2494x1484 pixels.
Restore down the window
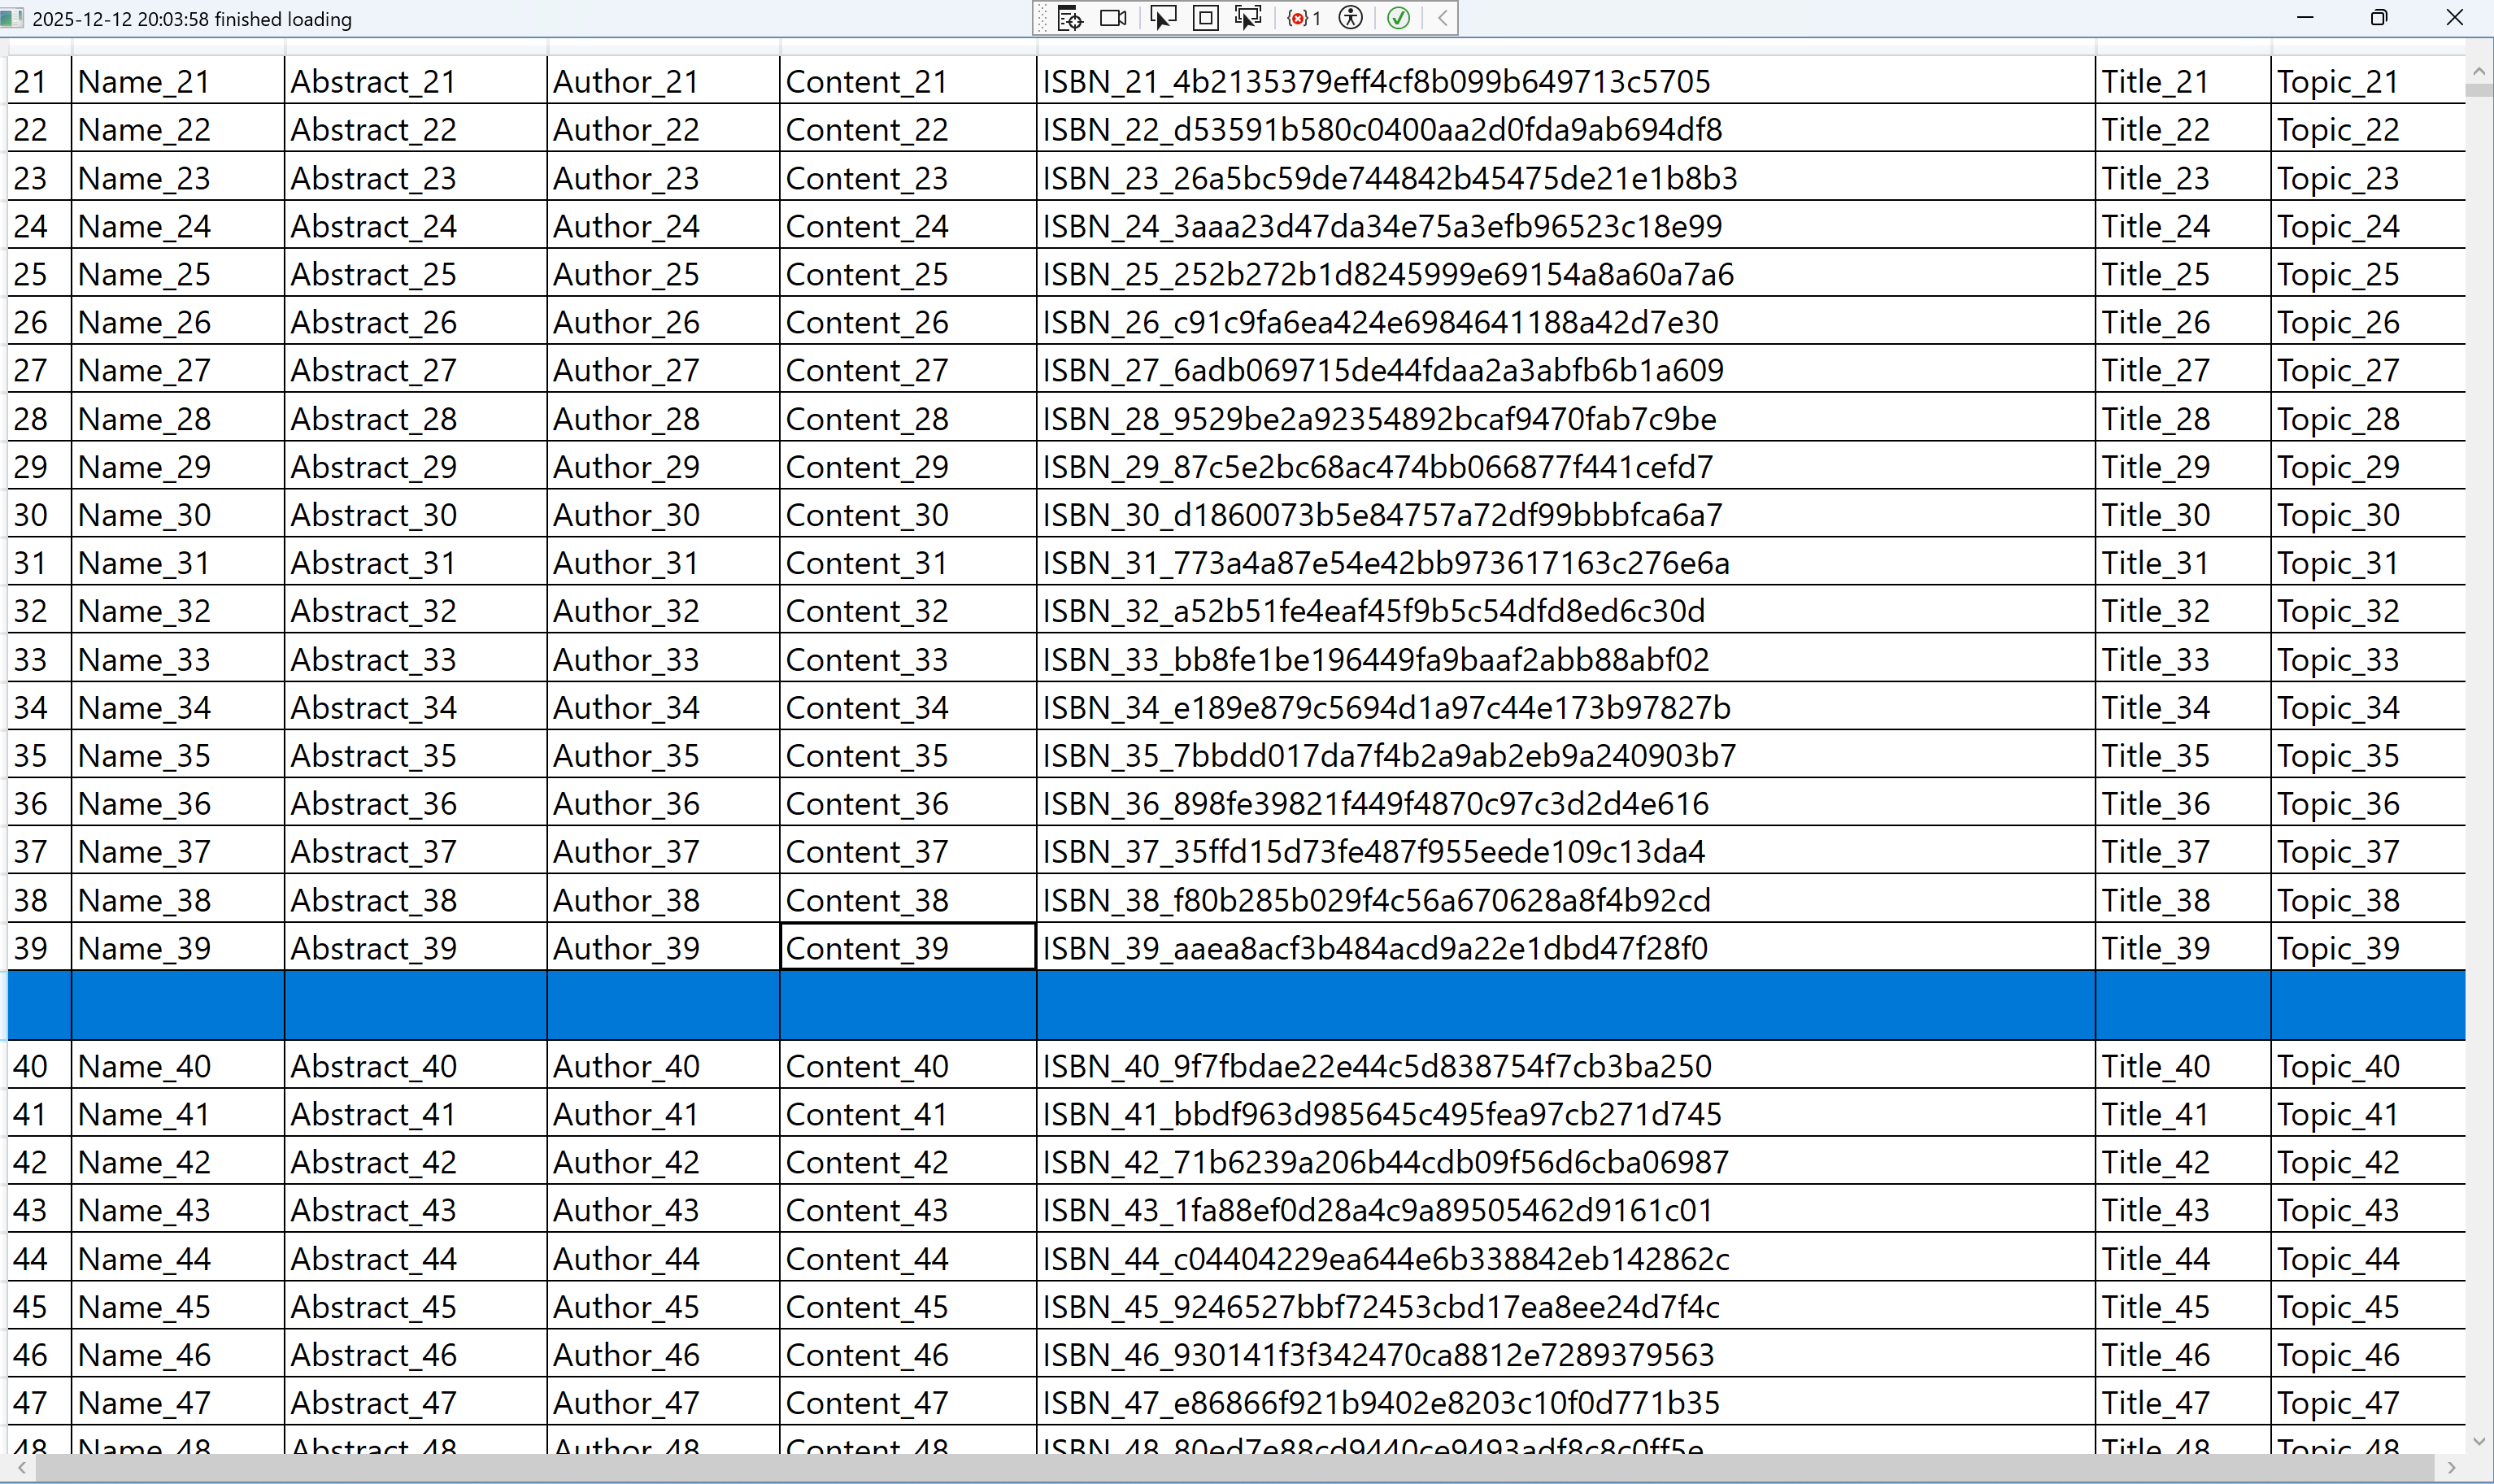(2379, 18)
